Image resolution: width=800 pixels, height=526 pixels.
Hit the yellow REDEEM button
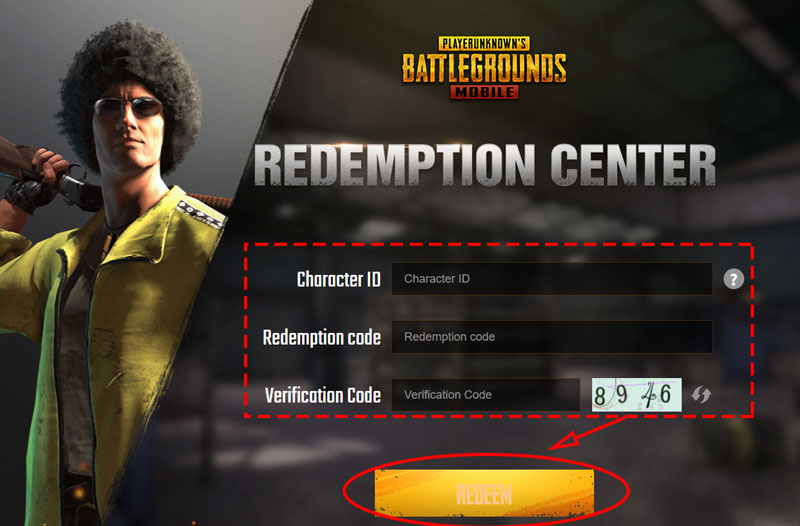point(484,493)
